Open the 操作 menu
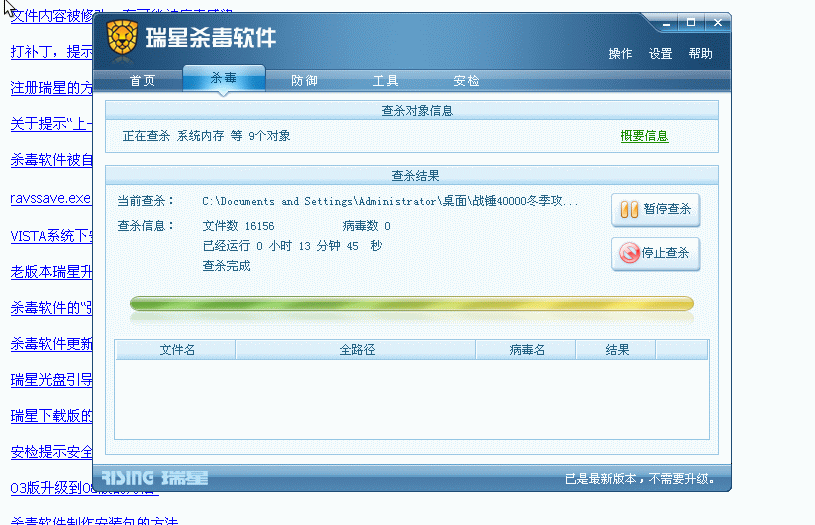 (x=620, y=54)
